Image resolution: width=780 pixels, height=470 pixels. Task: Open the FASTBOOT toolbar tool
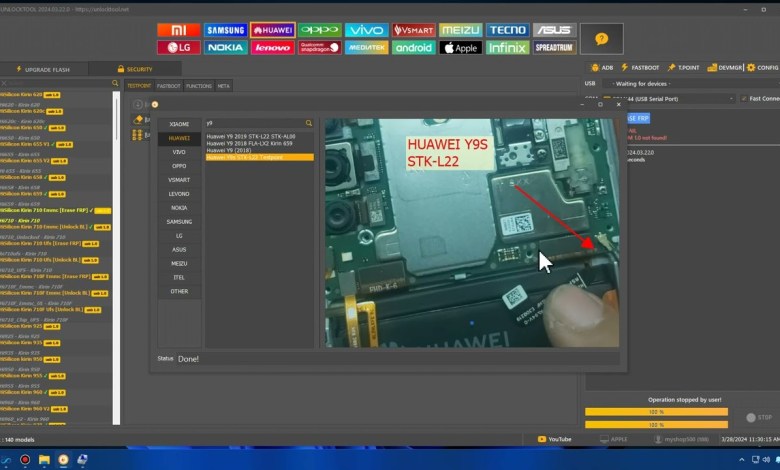click(640, 68)
